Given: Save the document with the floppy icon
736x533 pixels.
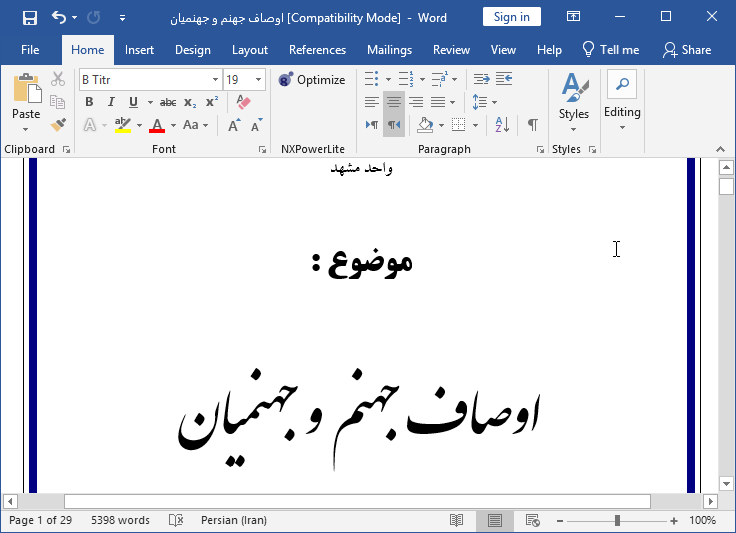Looking at the screenshot, I should (30, 18).
